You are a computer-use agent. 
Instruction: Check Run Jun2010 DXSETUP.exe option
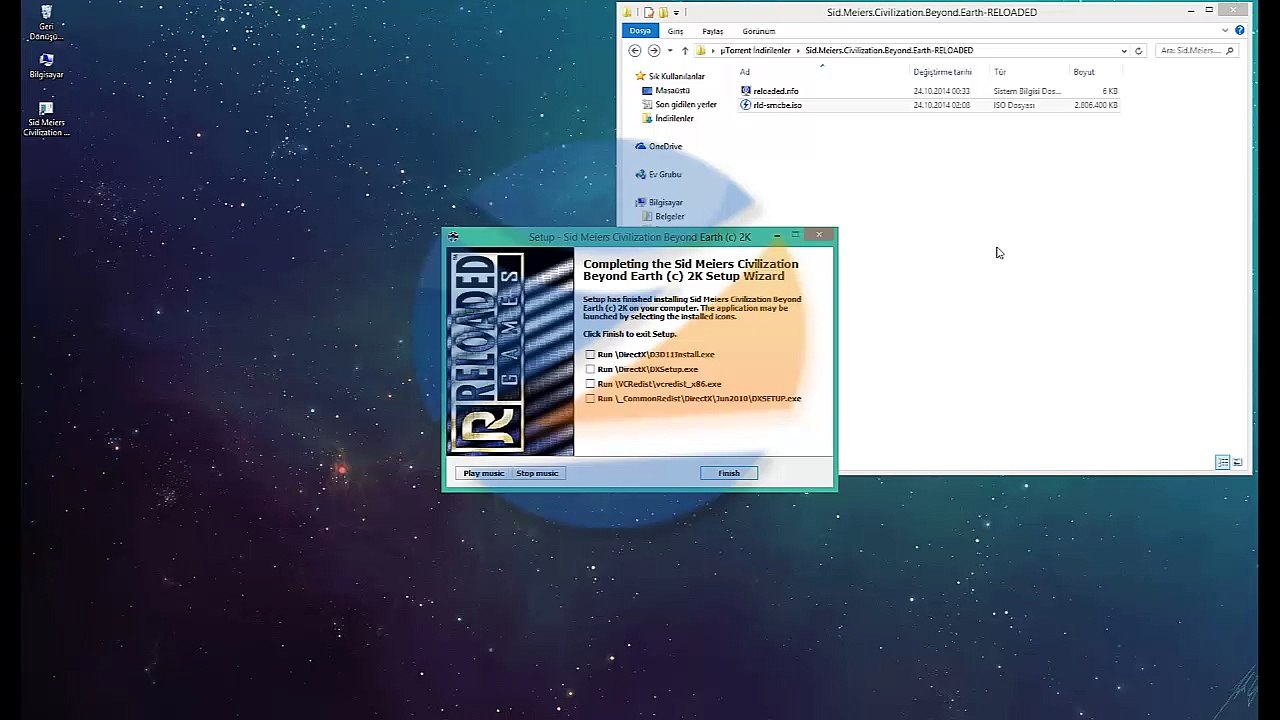(x=590, y=398)
